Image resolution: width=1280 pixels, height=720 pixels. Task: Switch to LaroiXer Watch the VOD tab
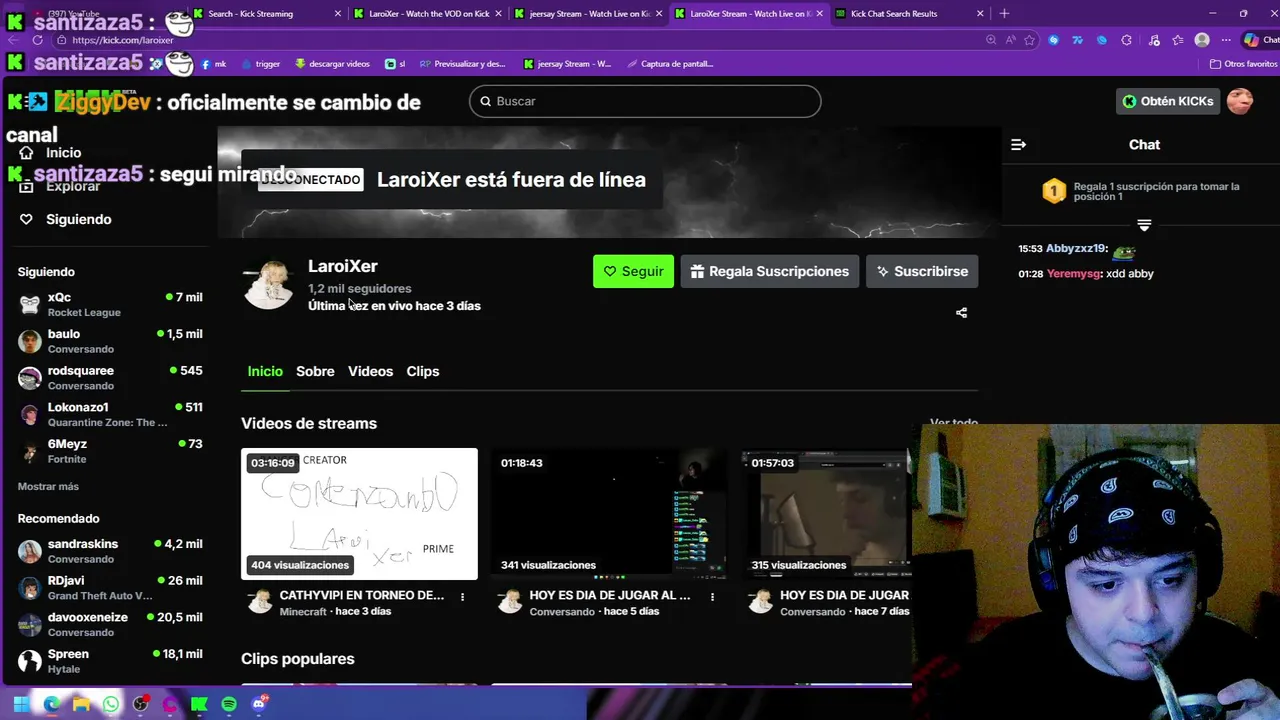(428, 14)
